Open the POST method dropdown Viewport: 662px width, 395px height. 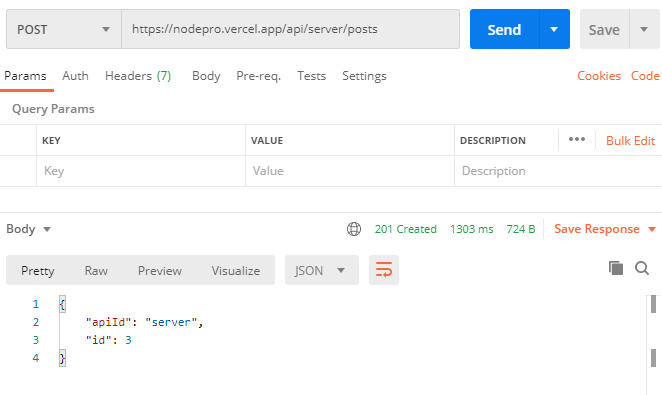click(x=64, y=29)
